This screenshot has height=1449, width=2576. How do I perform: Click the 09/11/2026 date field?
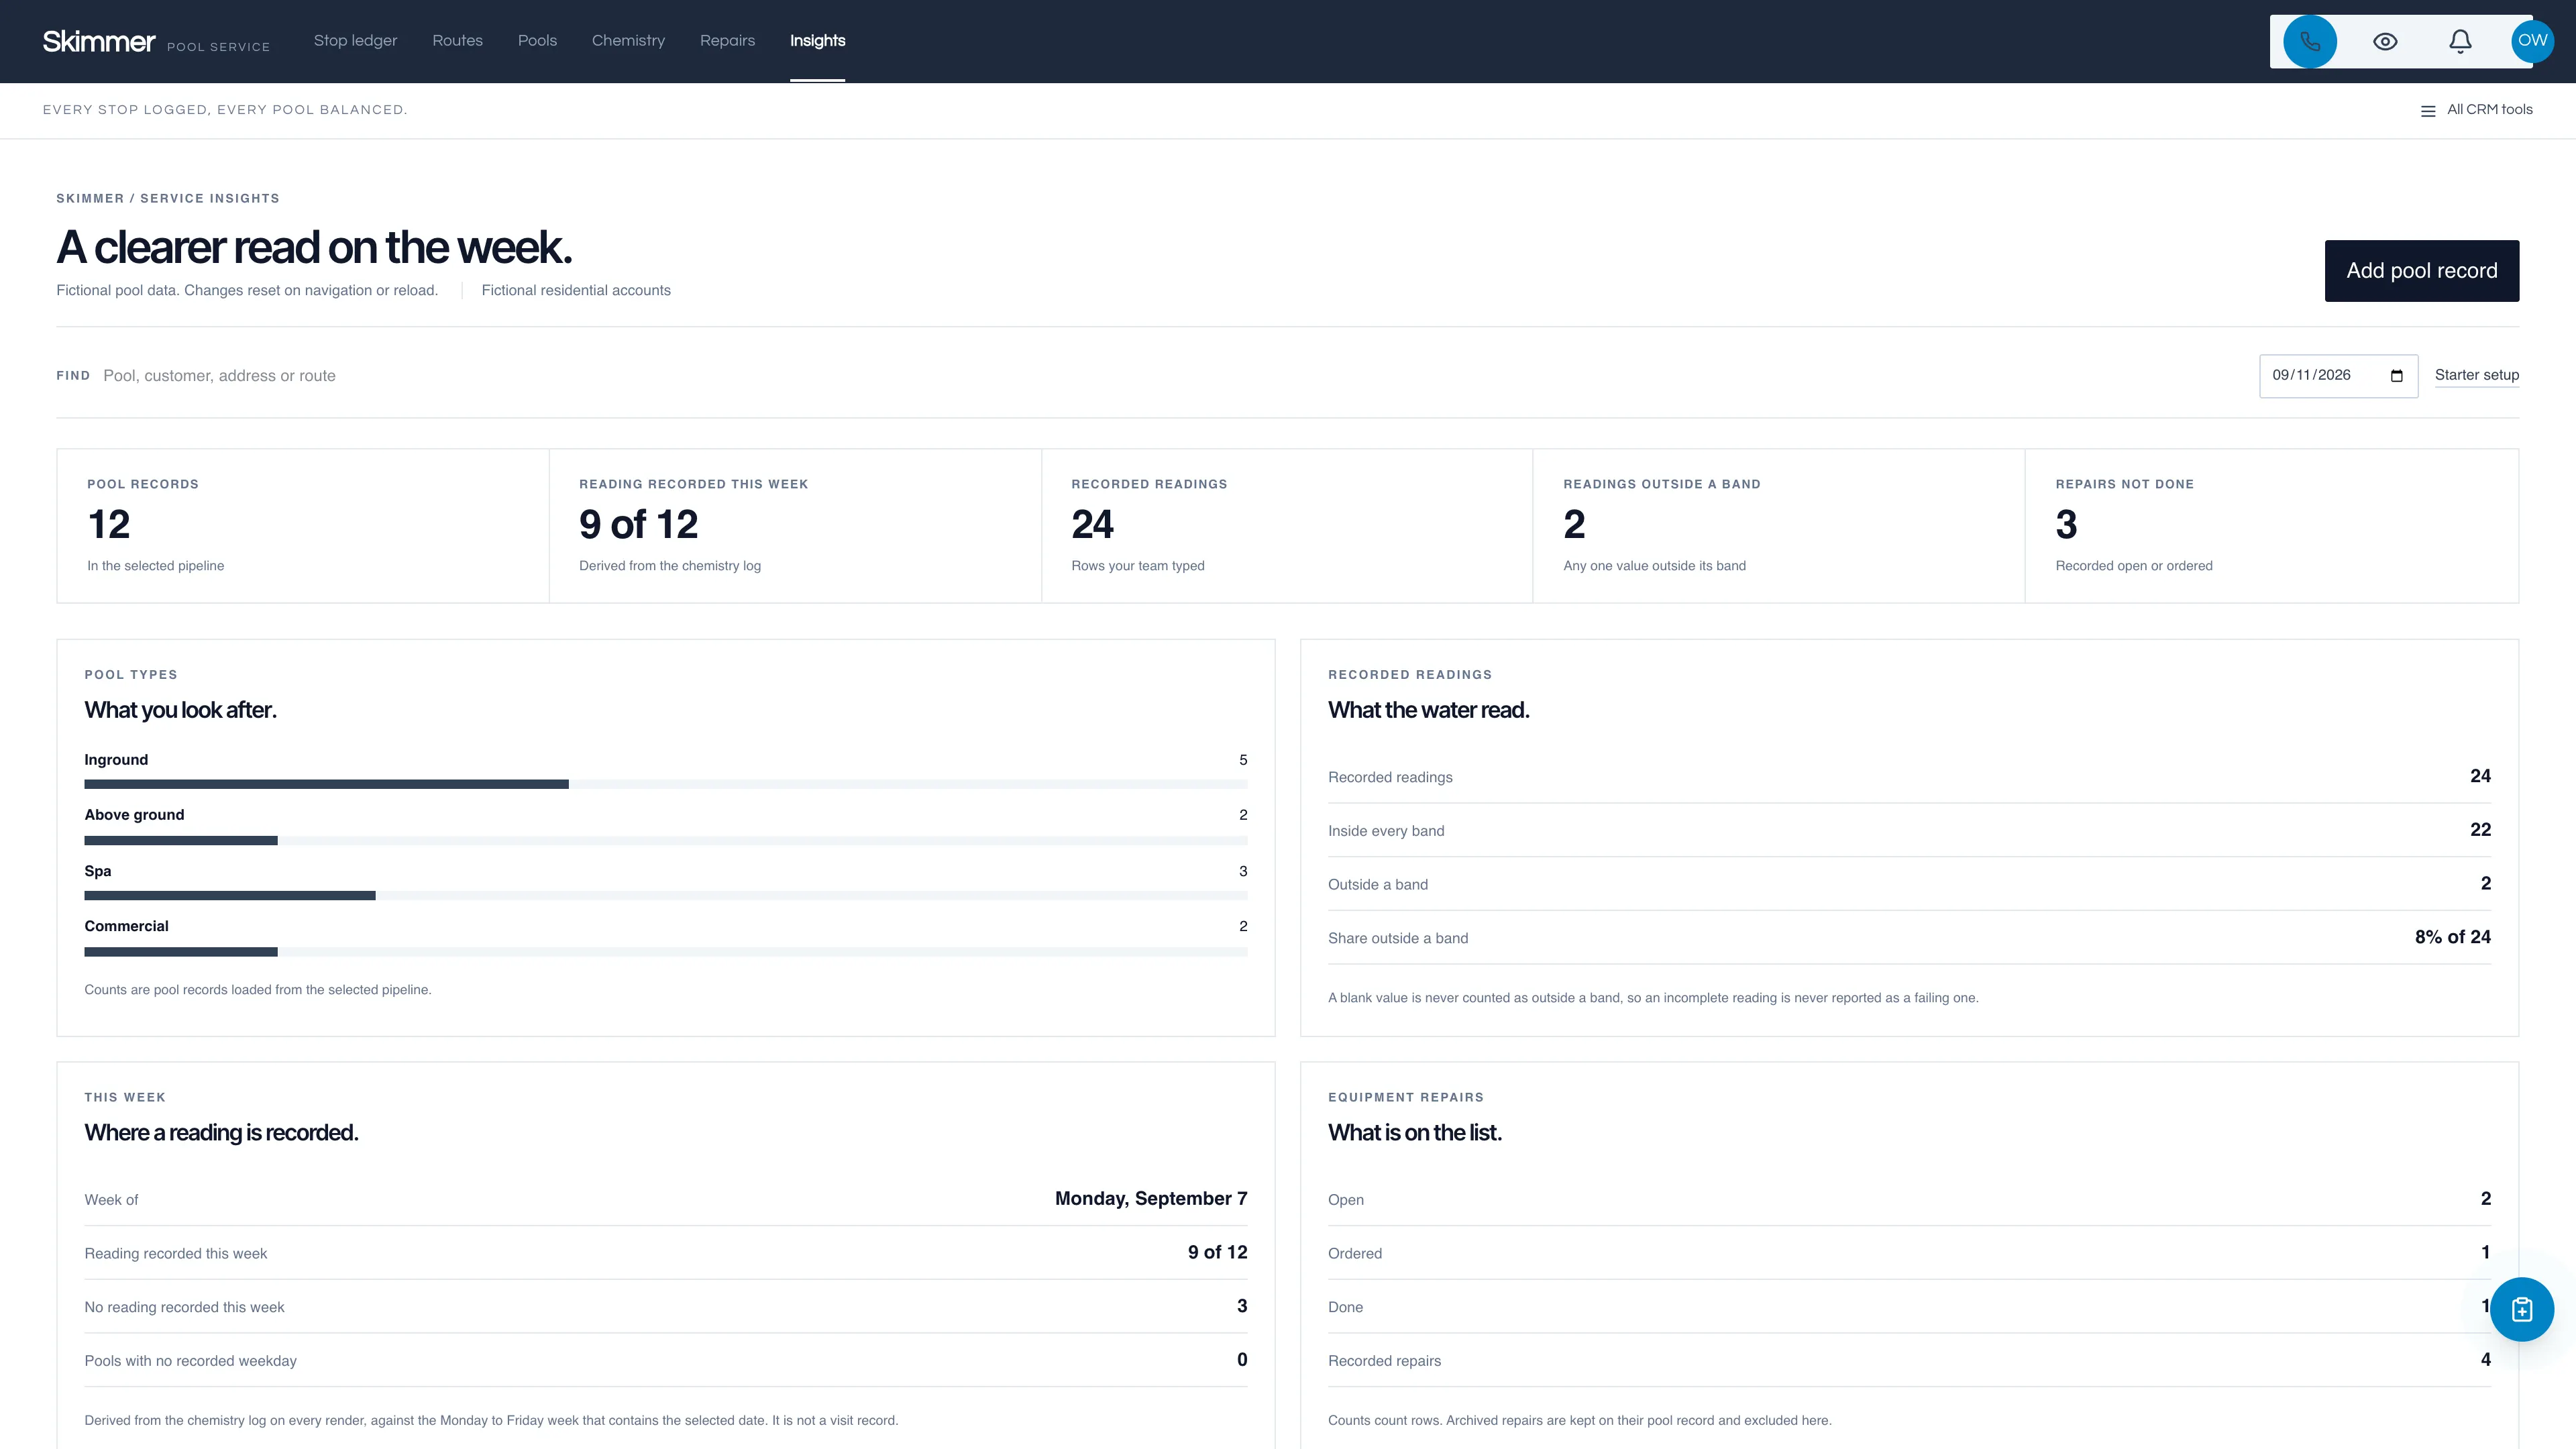coord(2338,376)
